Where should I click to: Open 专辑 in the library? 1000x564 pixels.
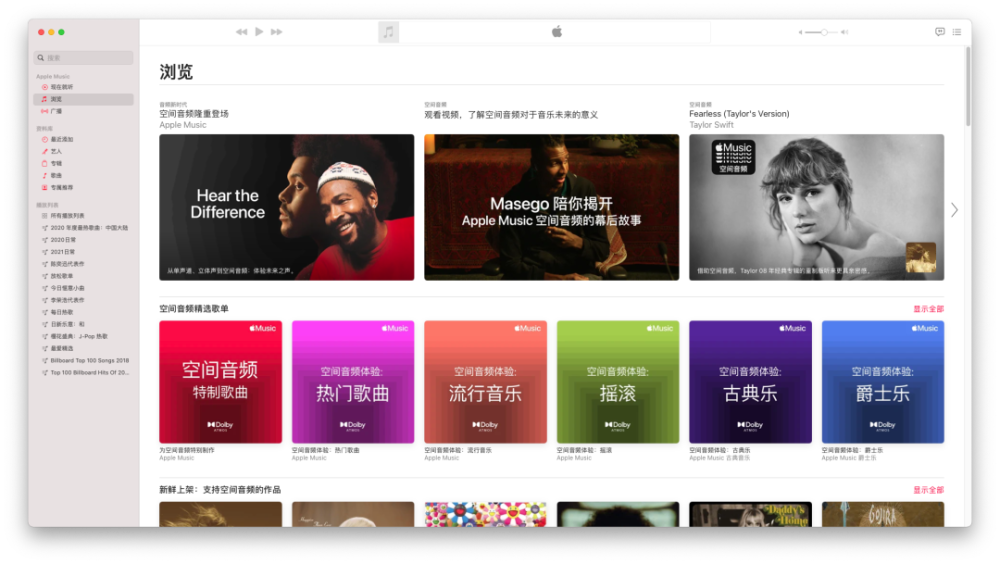point(84,163)
